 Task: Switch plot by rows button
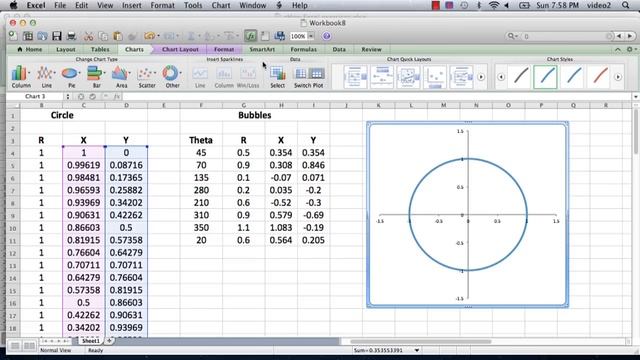[x=301, y=73]
